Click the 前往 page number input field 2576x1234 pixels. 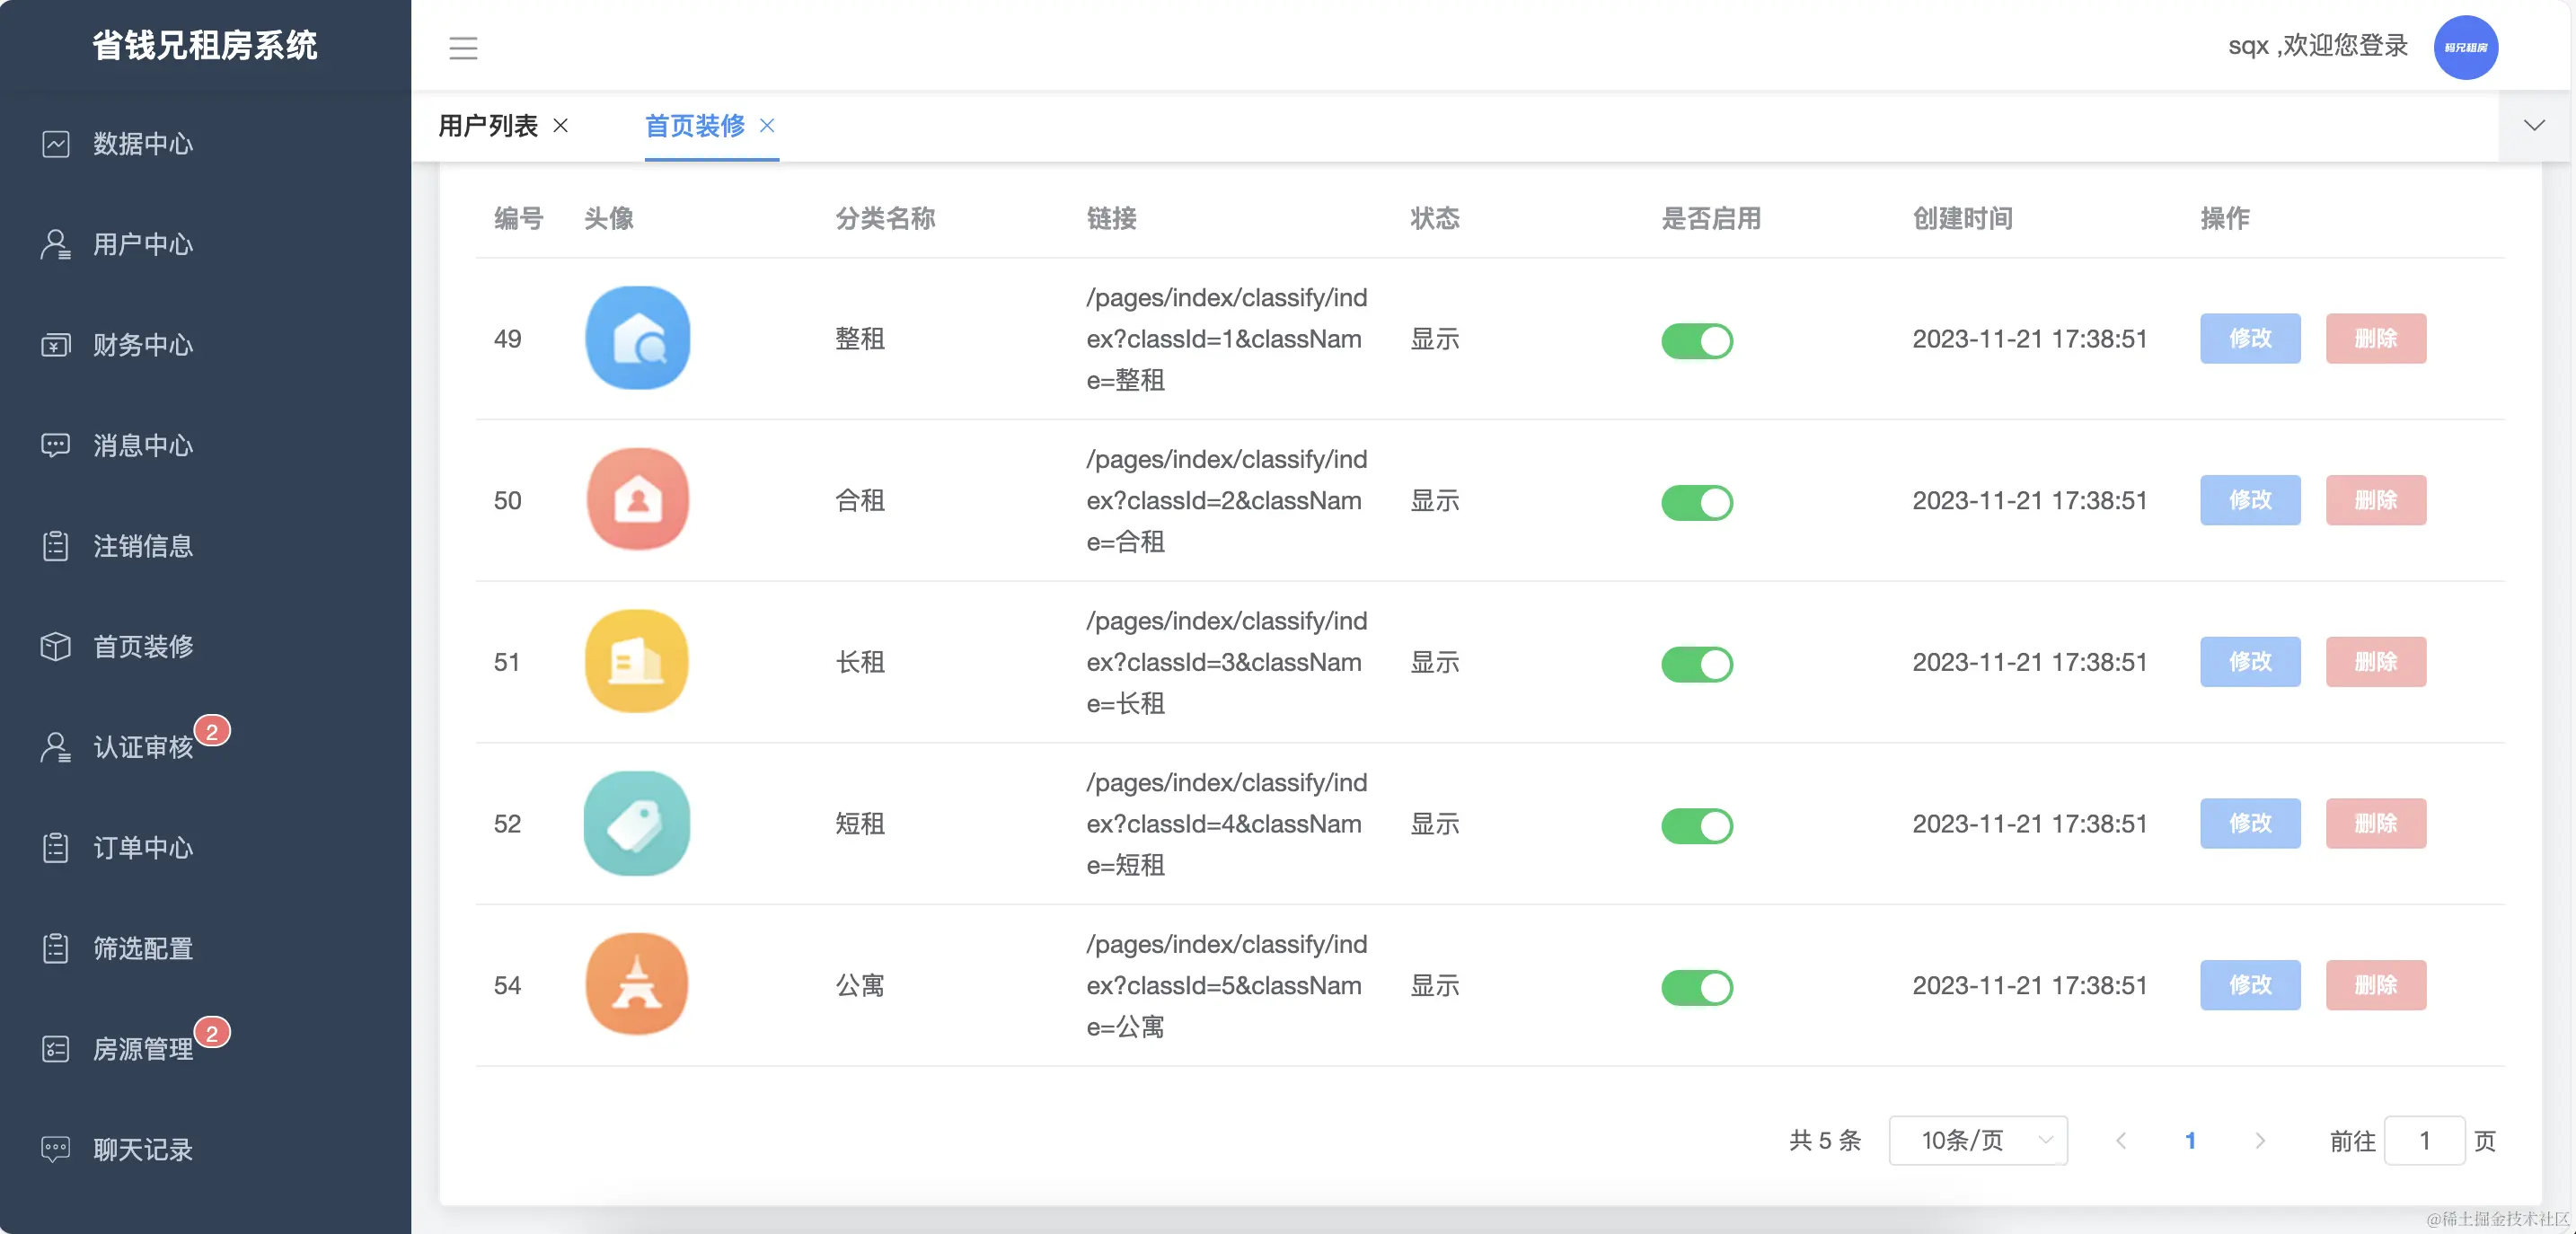2423,1141
